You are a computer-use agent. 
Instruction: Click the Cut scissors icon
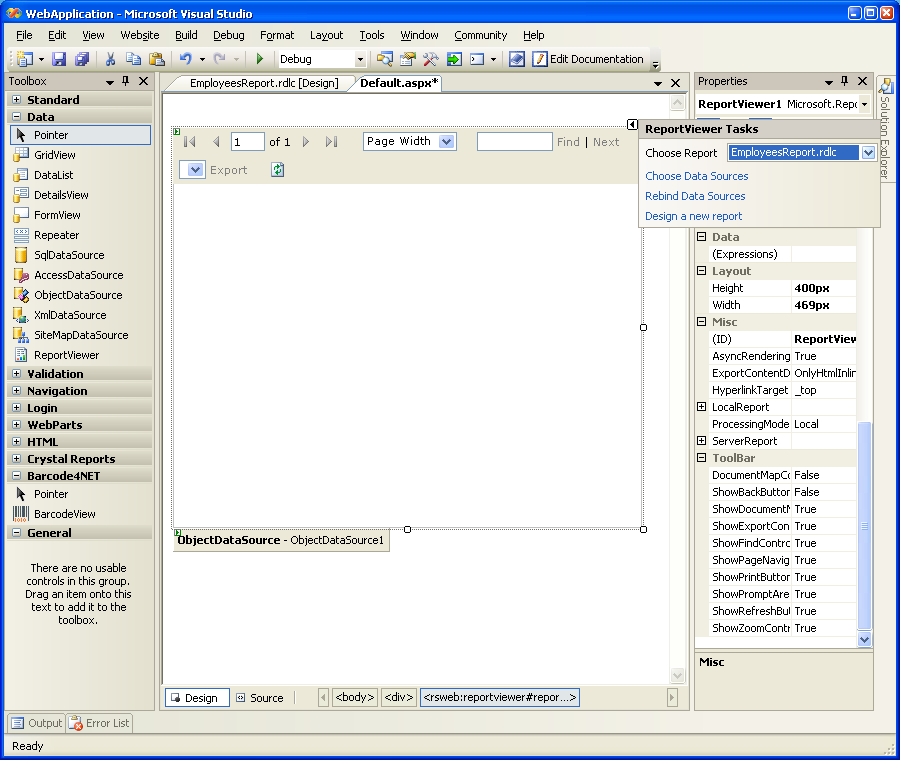[x=111, y=60]
